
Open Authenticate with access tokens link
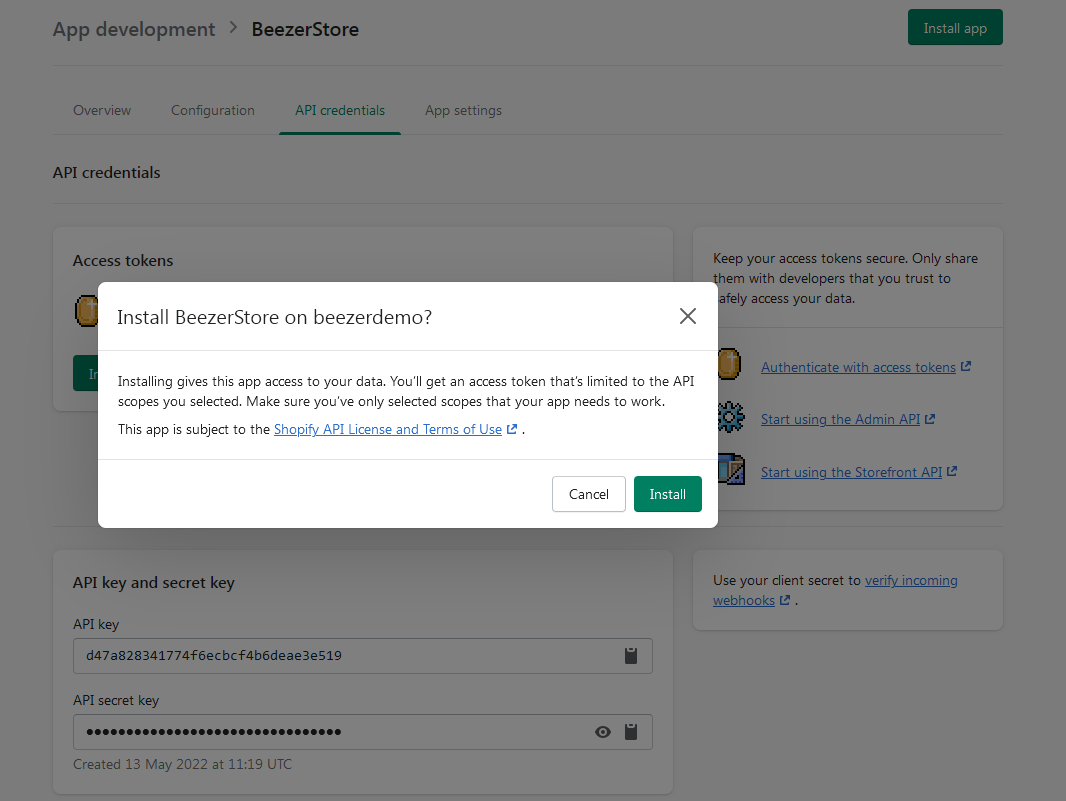[858, 367]
